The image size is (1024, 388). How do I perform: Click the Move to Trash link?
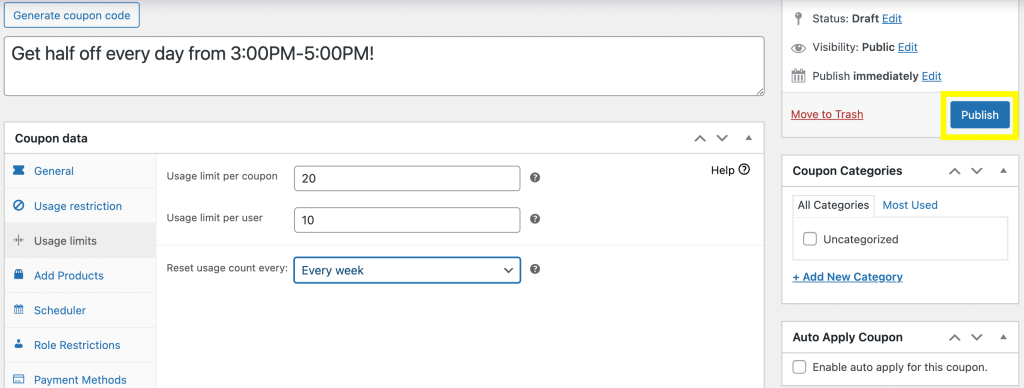point(827,114)
